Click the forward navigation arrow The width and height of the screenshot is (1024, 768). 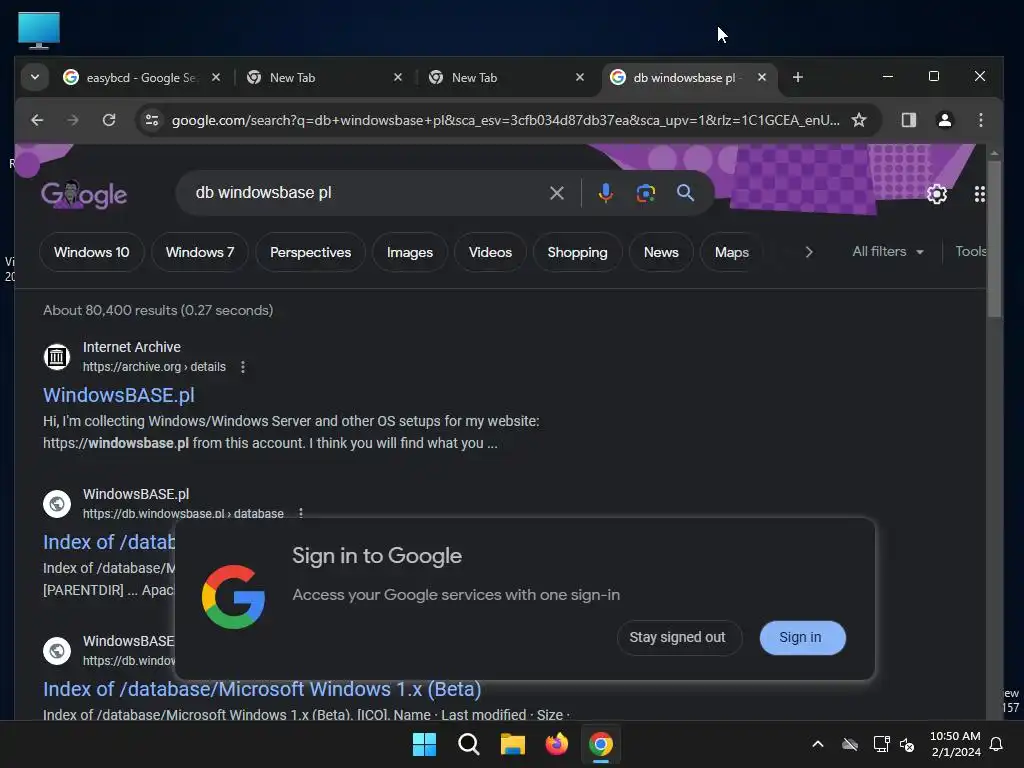(72, 120)
